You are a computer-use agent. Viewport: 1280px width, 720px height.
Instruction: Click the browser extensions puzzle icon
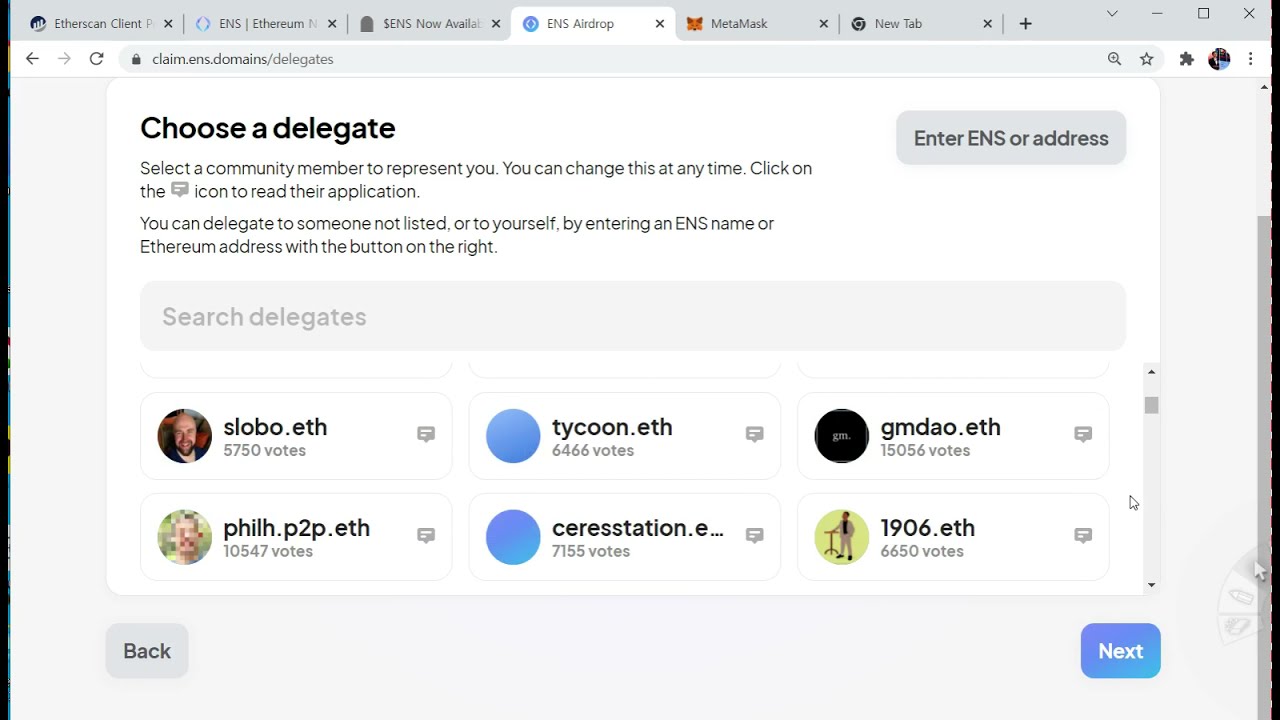(1186, 59)
